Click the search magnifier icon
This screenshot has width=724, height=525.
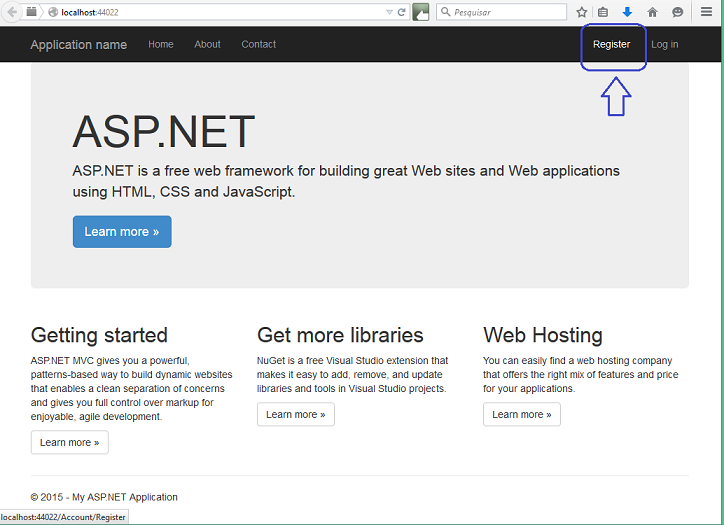(x=446, y=12)
